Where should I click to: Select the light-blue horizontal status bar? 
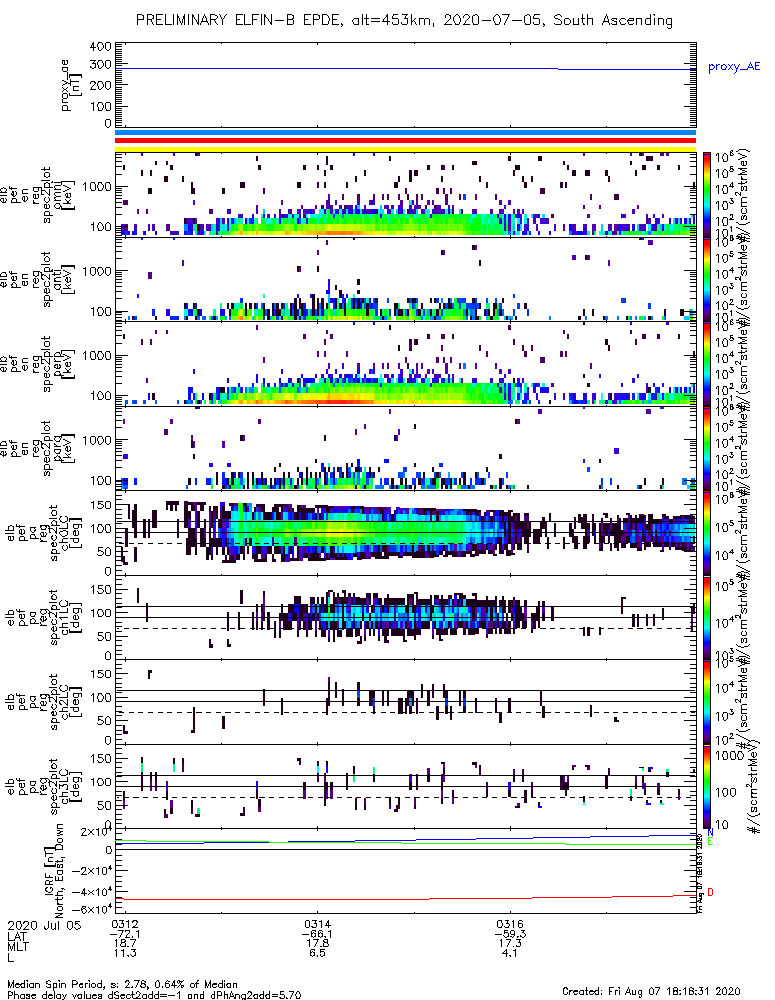(406, 133)
